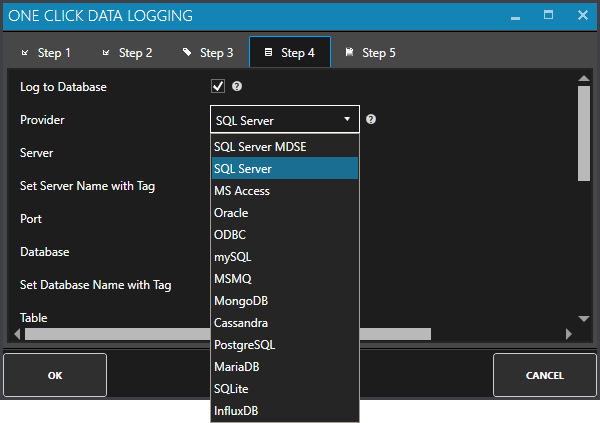Choose mySQL from the dropdown list
Viewport: 600px width, 423px height.
point(232,257)
